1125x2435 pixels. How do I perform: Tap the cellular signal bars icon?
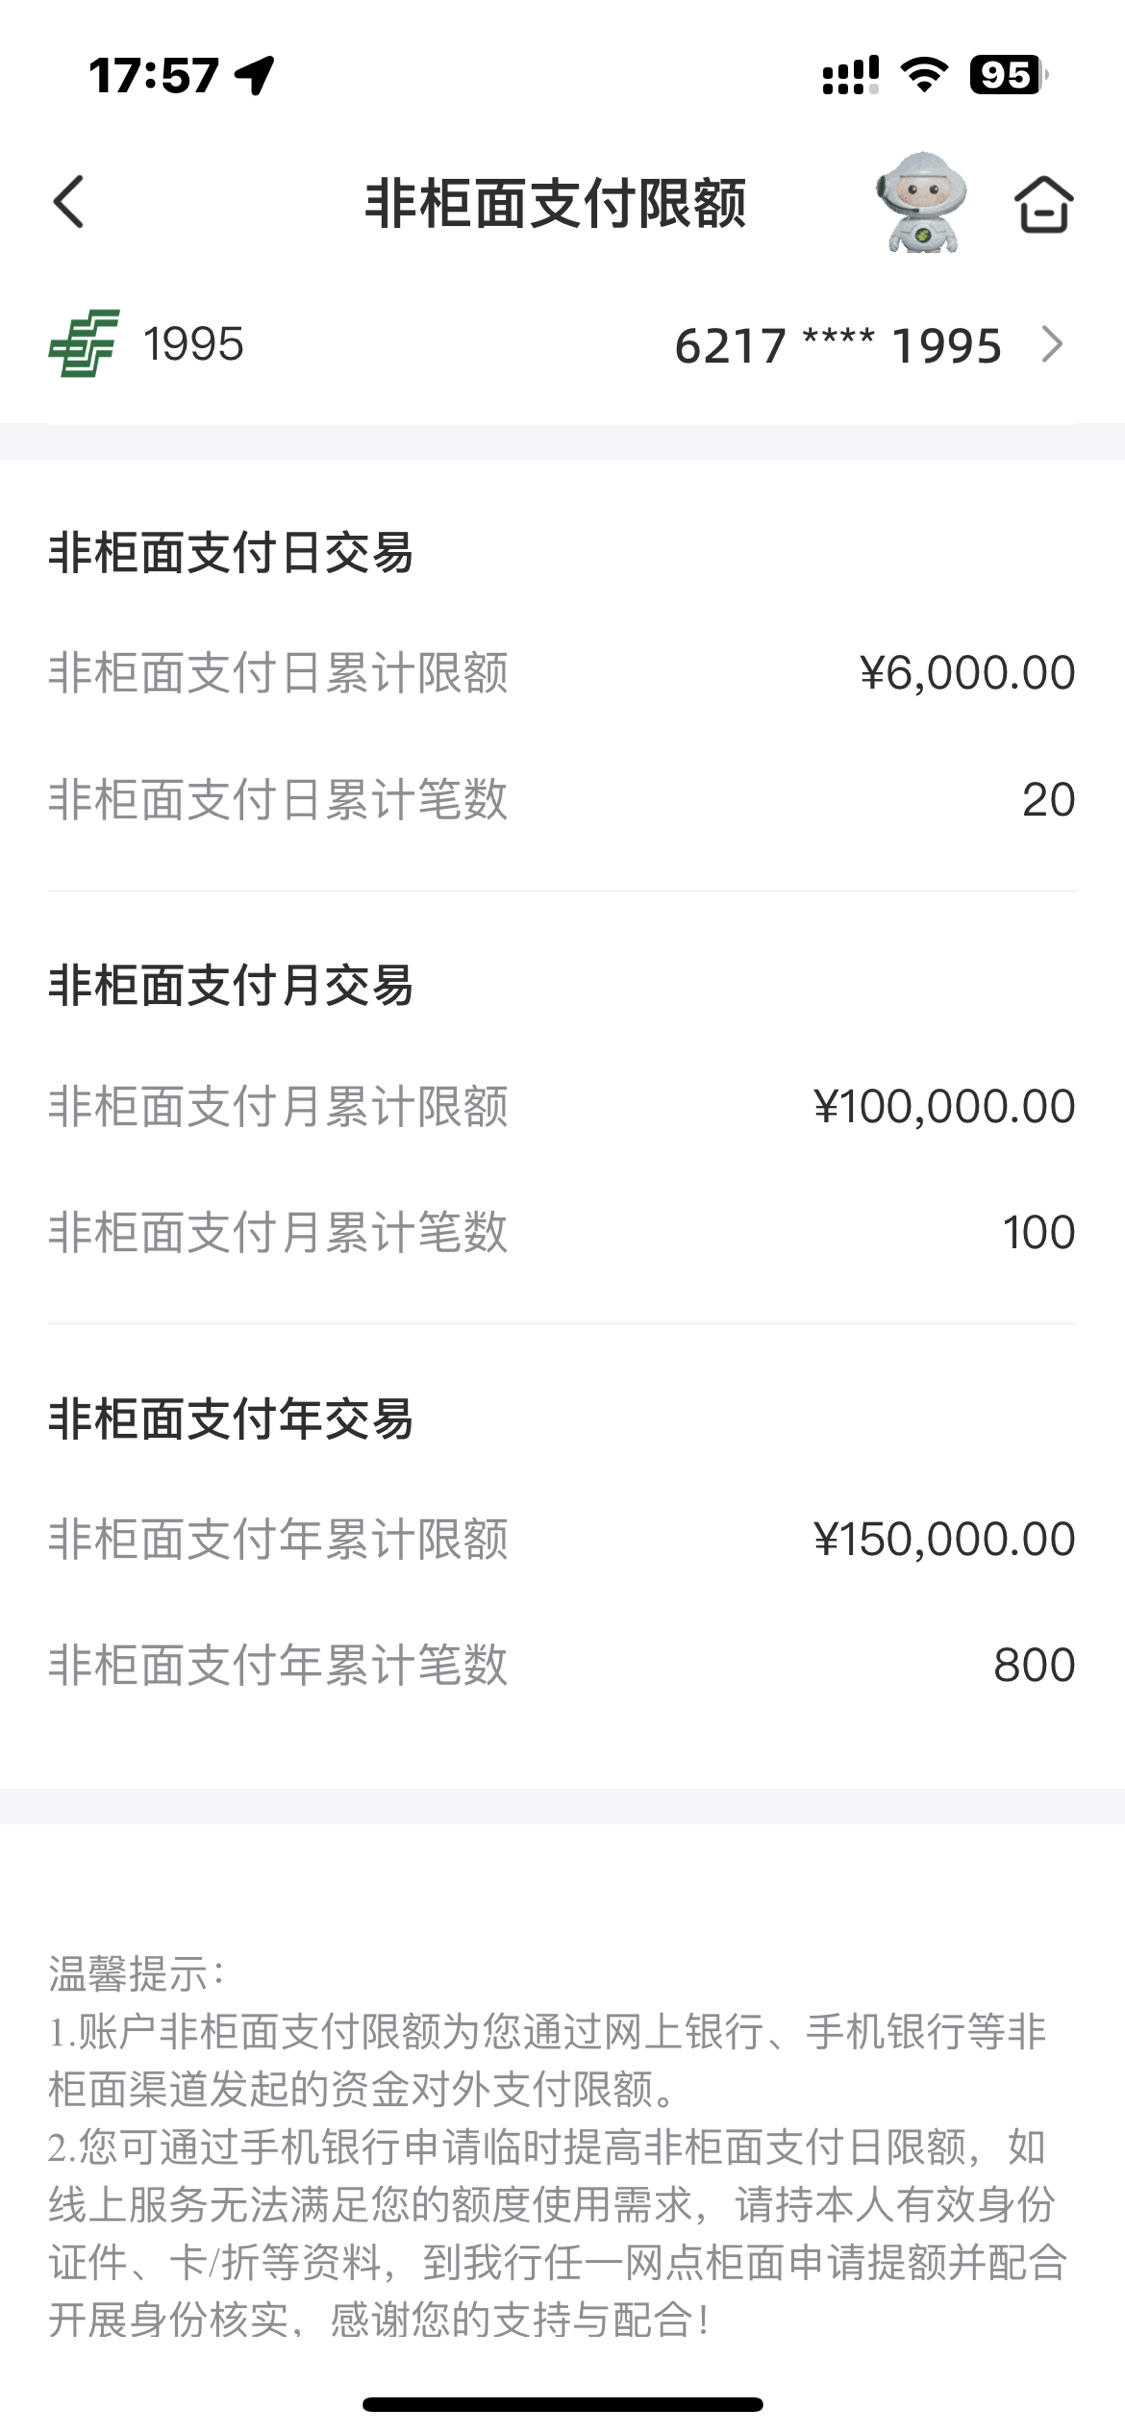pyautogui.click(x=851, y=75)
